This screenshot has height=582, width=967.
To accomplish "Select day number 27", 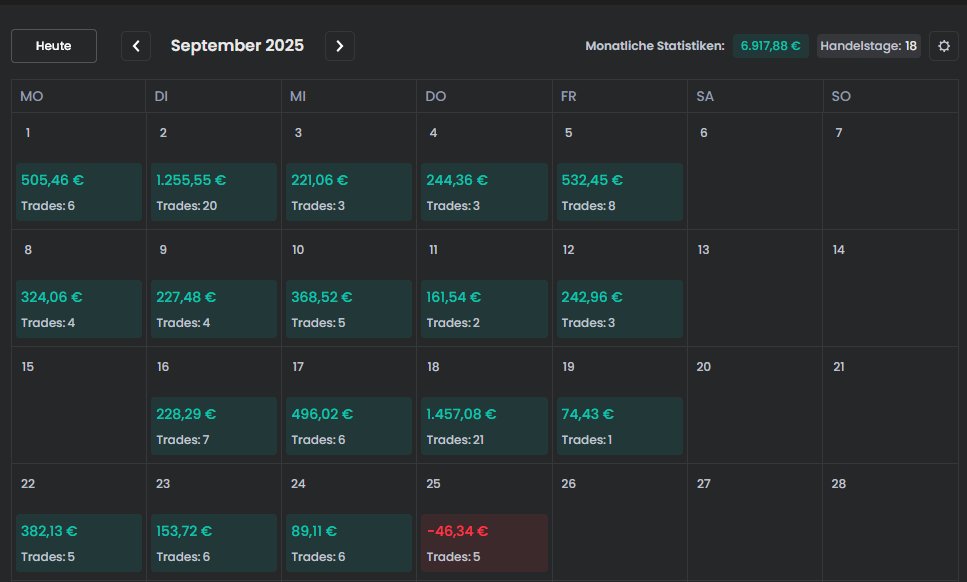I will click(704, 484).
